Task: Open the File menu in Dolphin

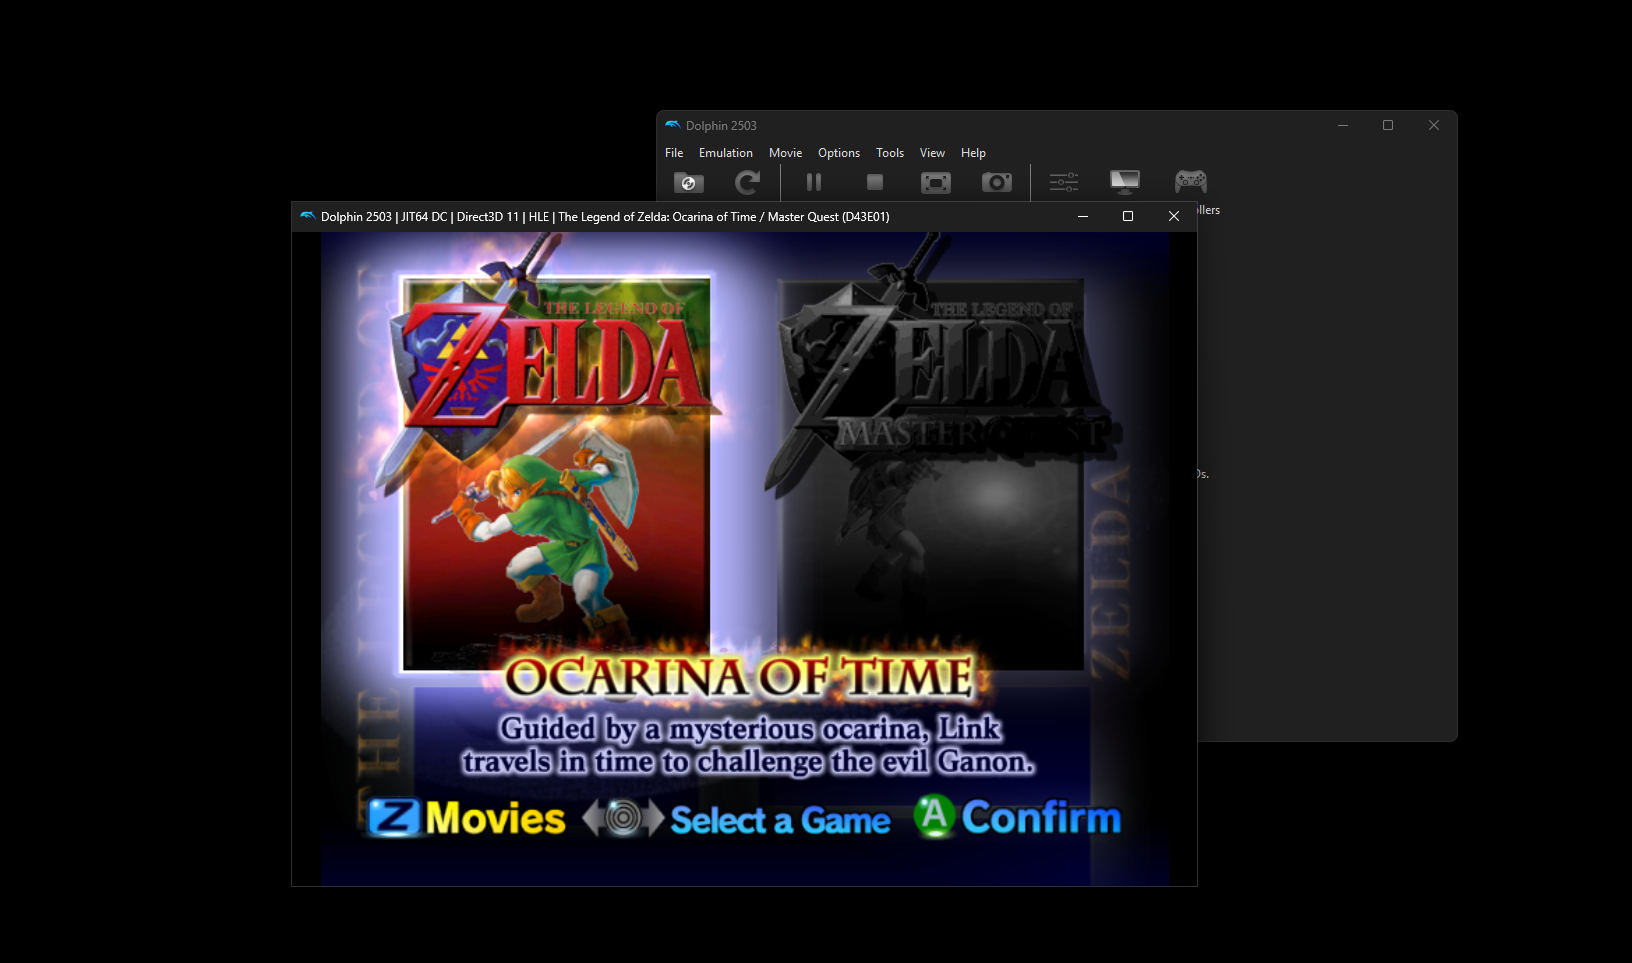Action: pos(674,153)
